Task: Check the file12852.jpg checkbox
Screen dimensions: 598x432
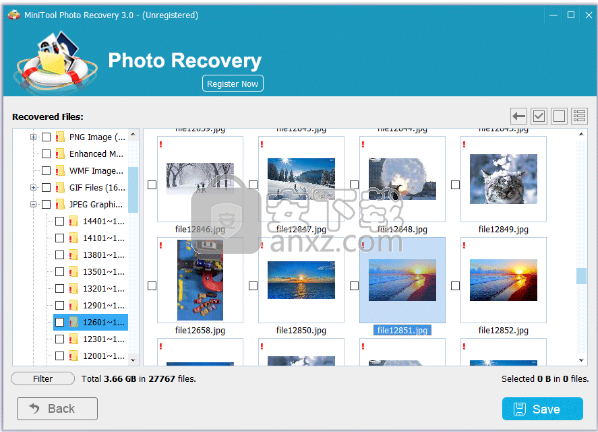Action: 455,286
